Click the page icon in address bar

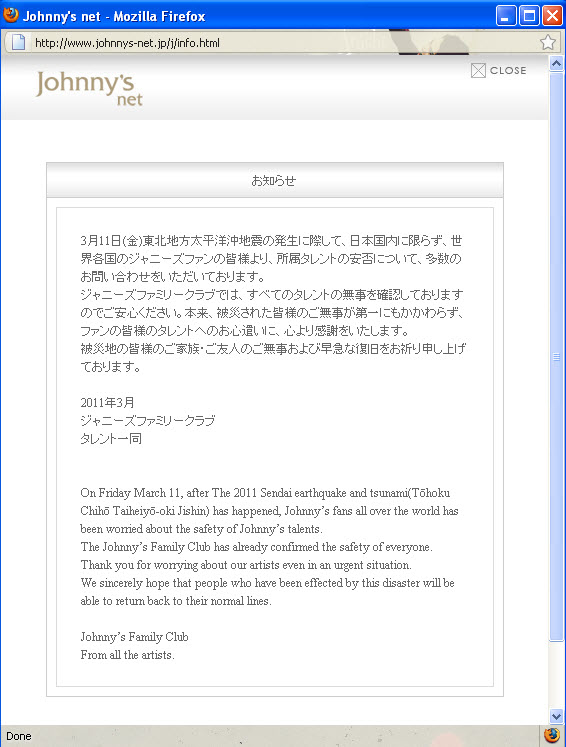[x=18, y=42]
